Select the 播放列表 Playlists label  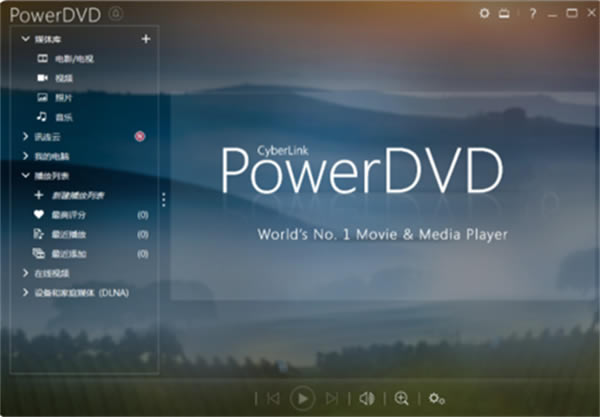click(x=52, y=176)
